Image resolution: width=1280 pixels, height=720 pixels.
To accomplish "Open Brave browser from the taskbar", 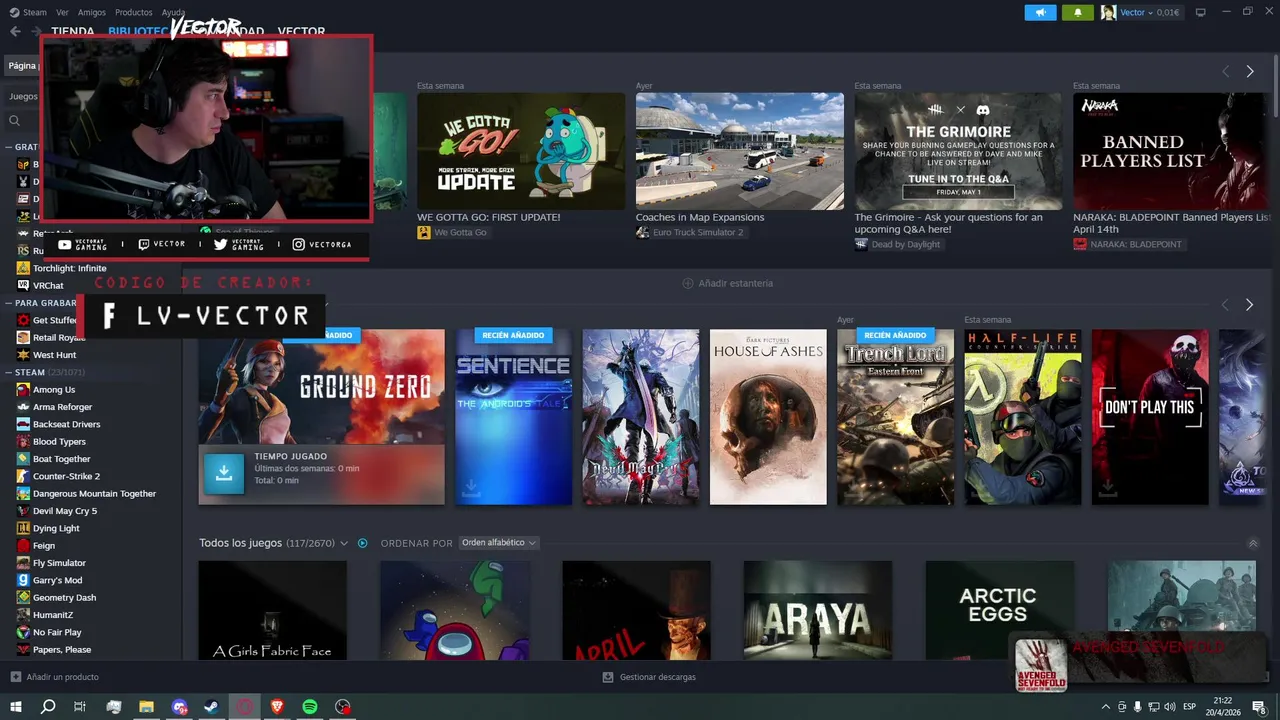I will tap(277, 707).
